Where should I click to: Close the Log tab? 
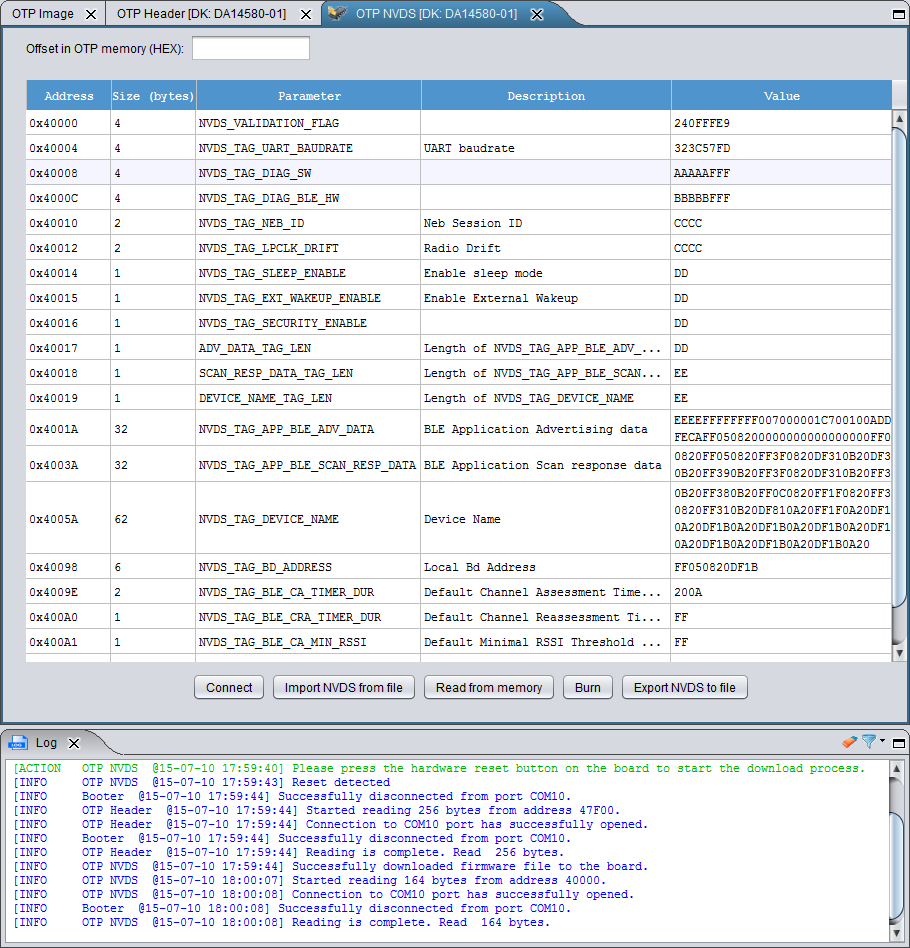74,743
